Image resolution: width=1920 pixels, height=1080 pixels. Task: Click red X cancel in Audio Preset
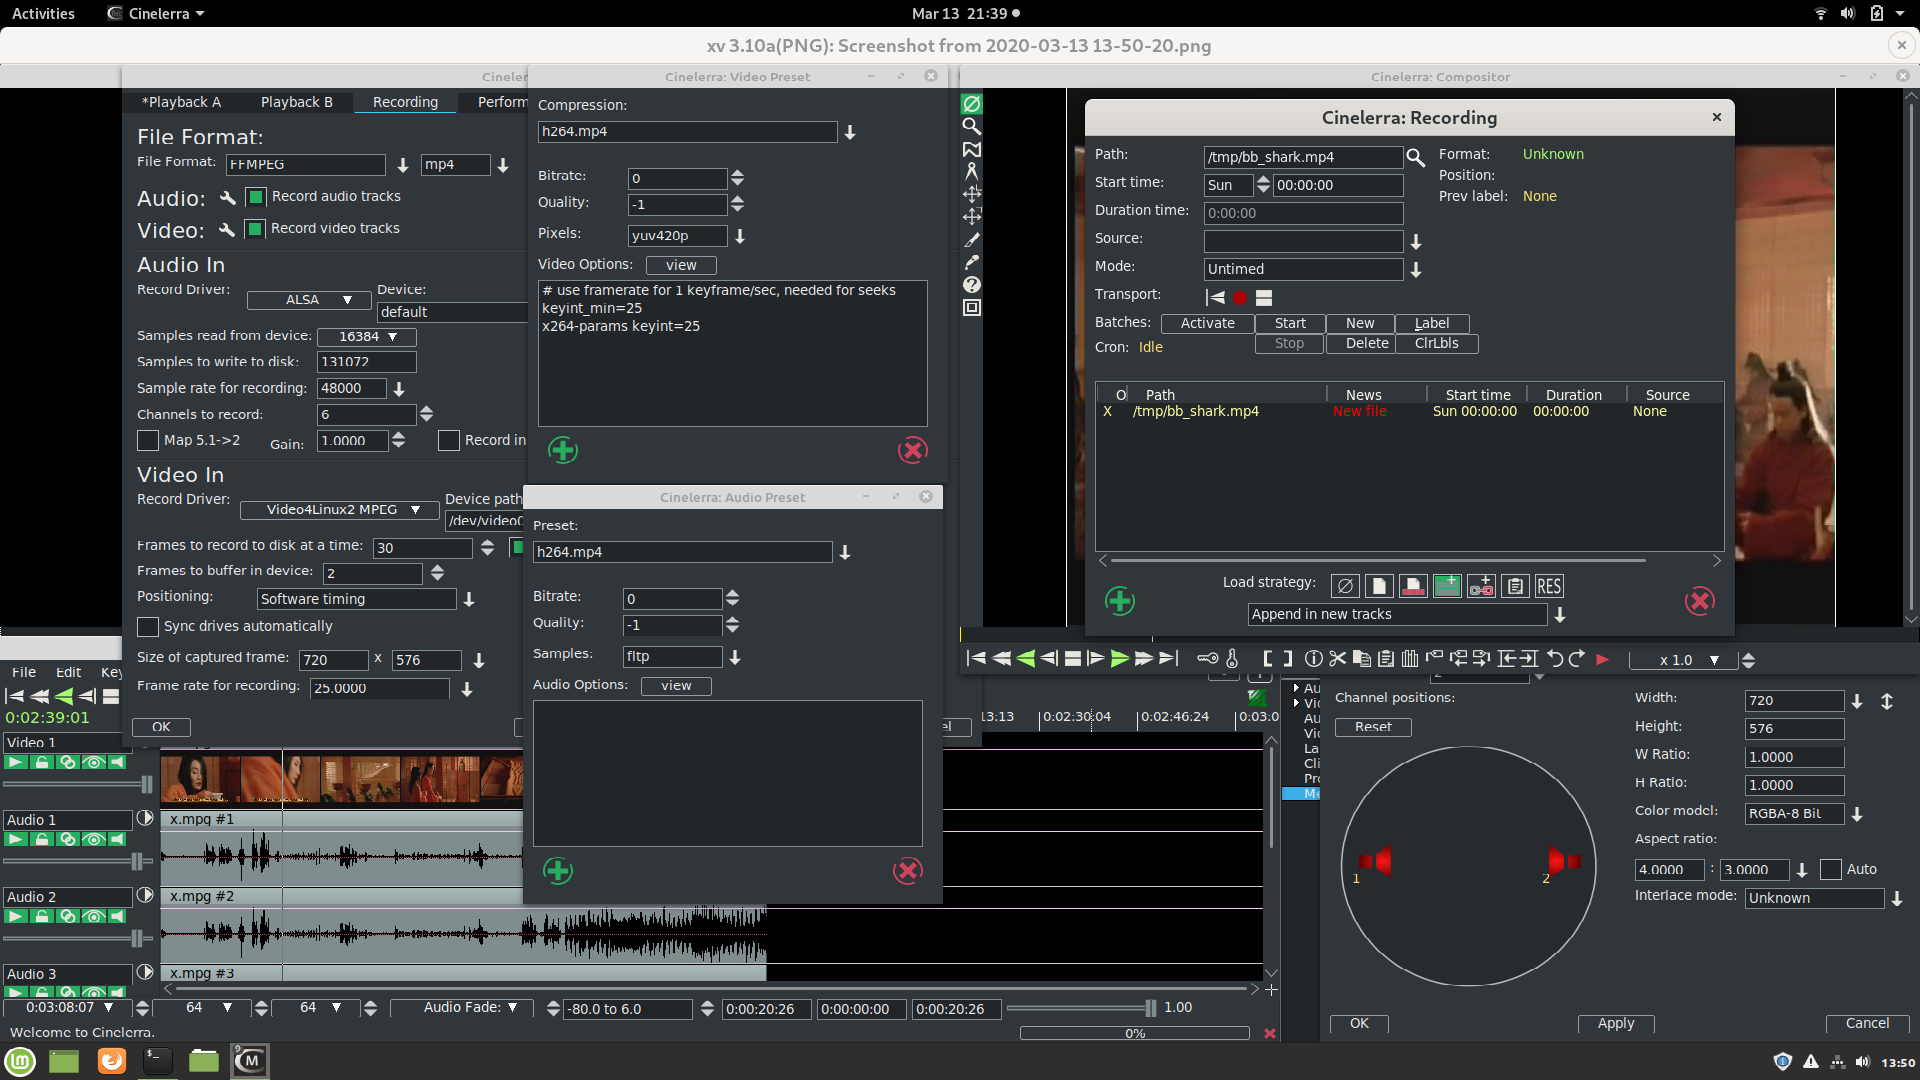tap(907, 871)
